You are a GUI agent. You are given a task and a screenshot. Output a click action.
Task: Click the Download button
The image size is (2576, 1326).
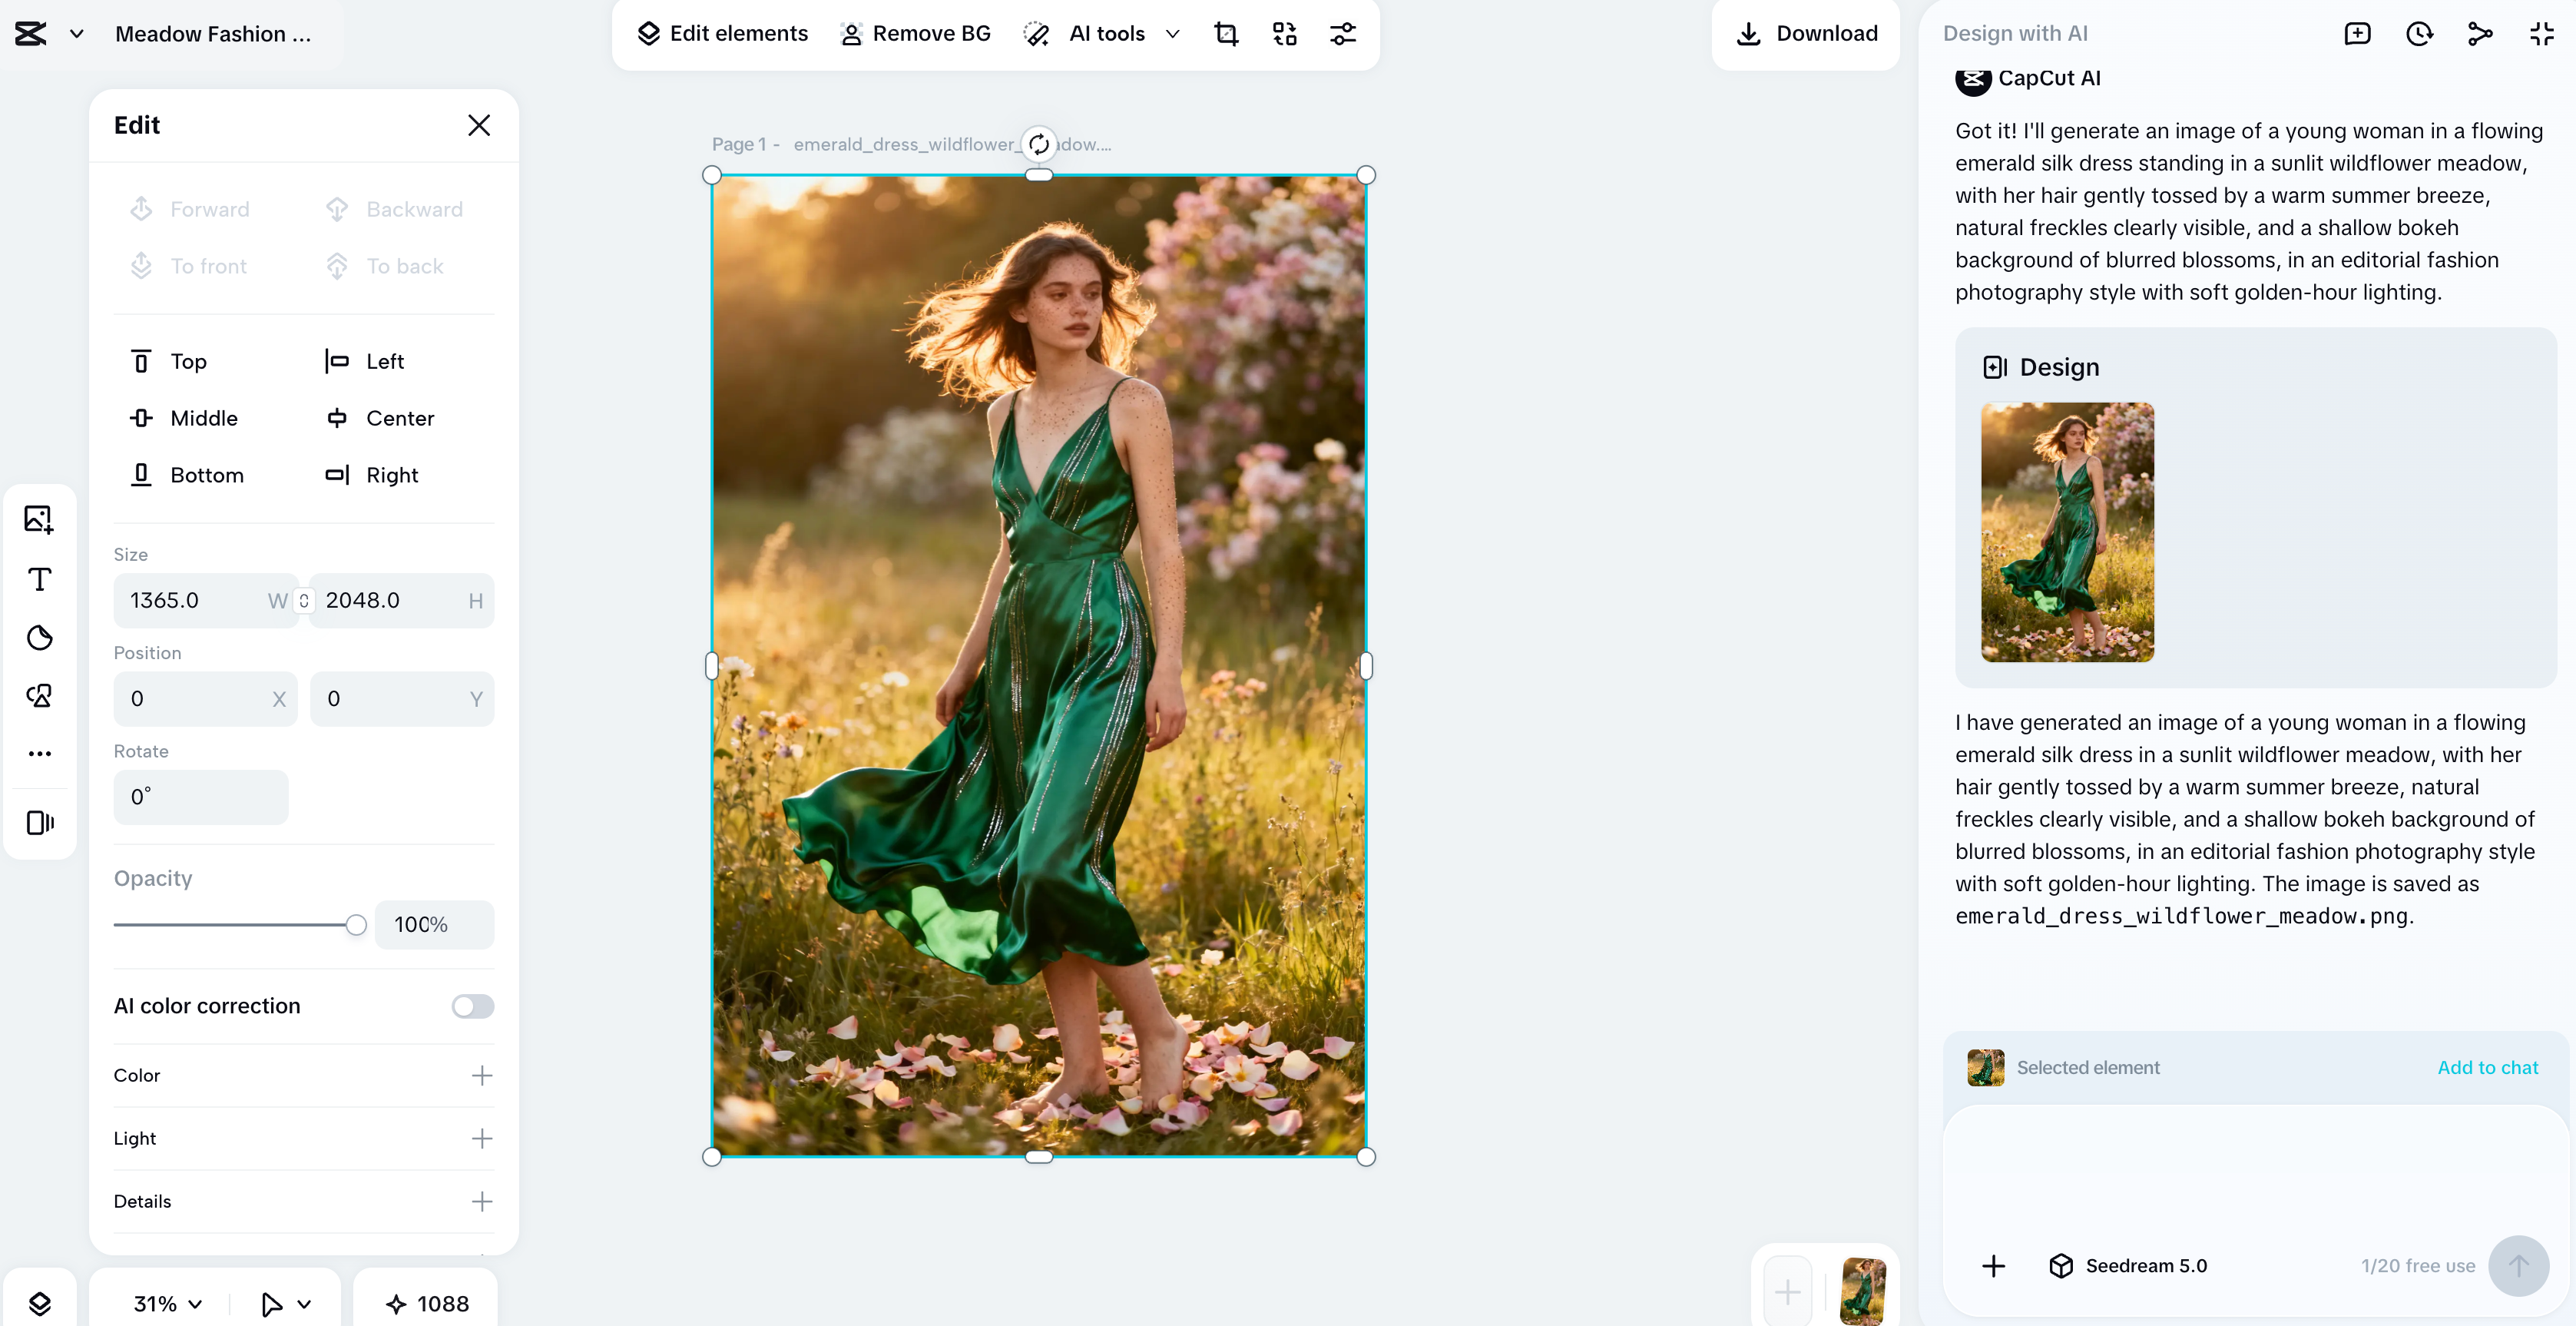click(x=1806, y=33)
